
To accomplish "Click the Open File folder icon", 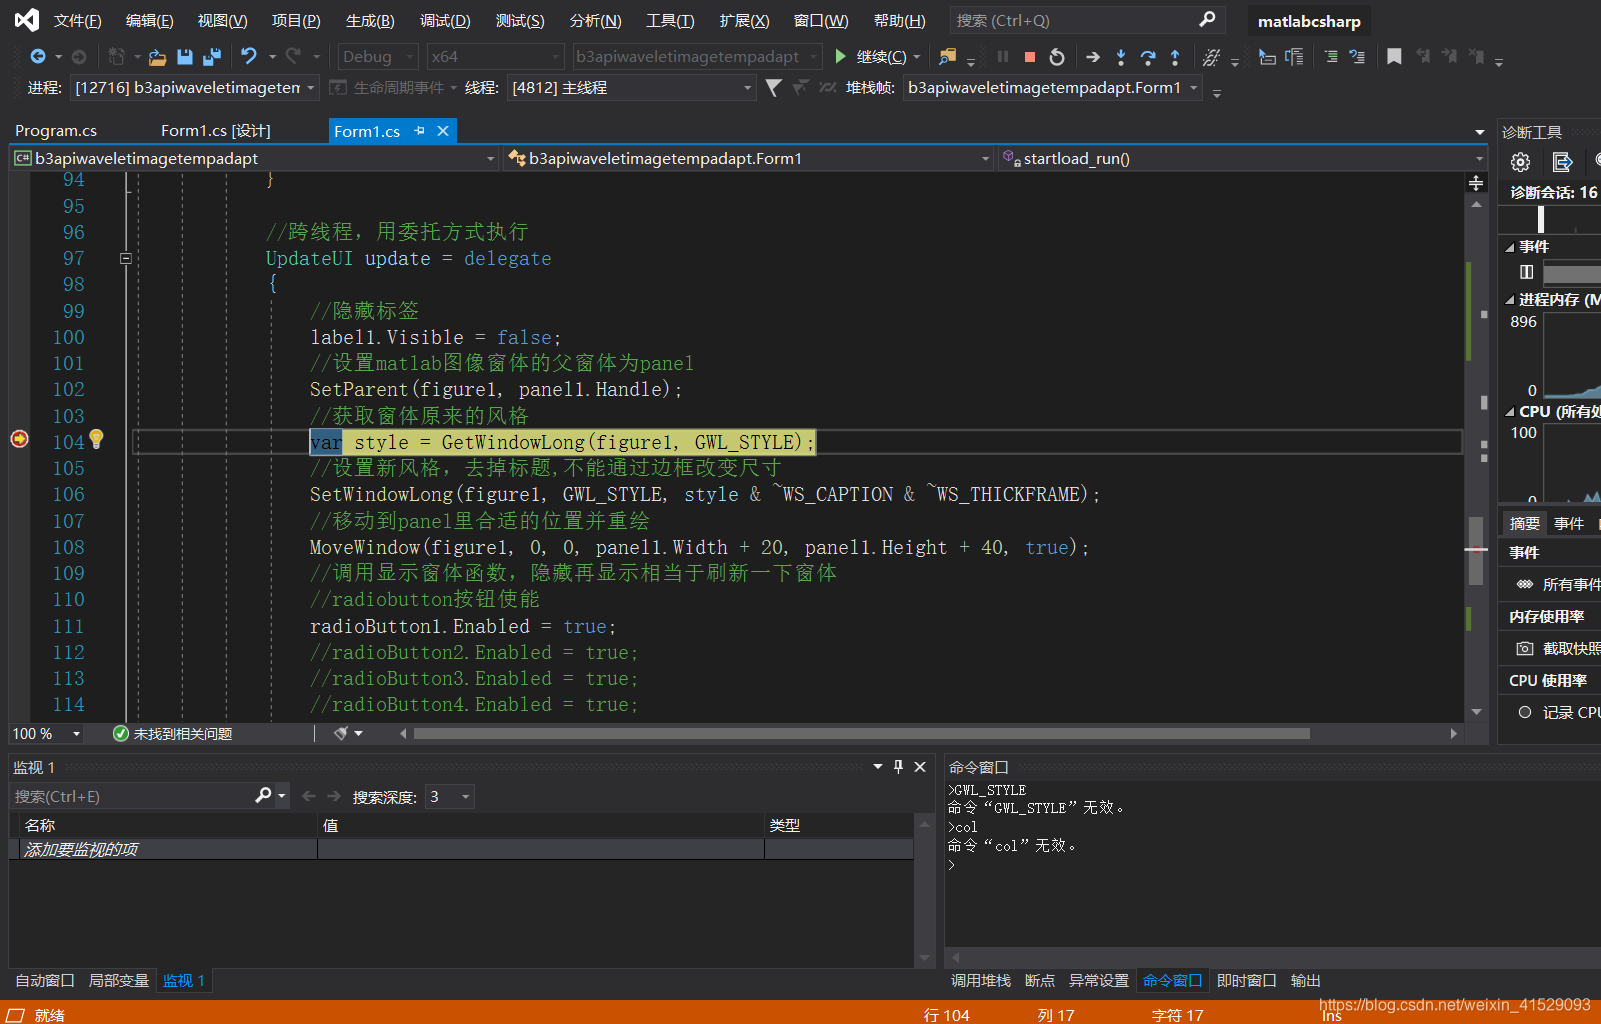I will (157, 57).
